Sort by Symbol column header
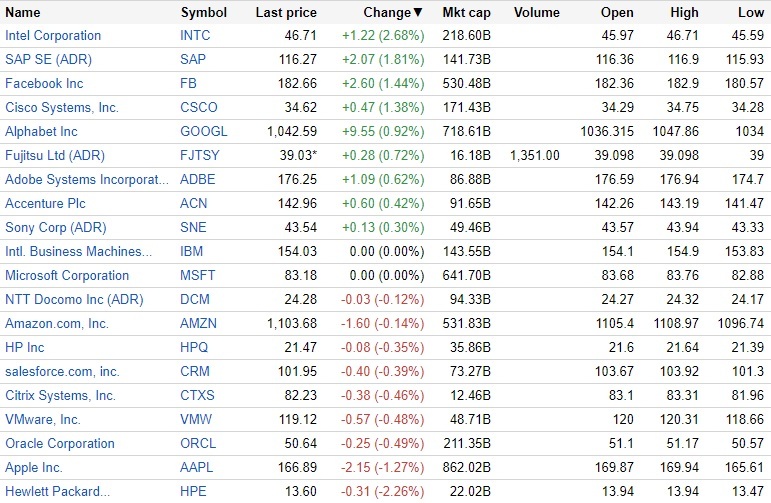Viewport: 771px width, 503px height. pos(203,13)
